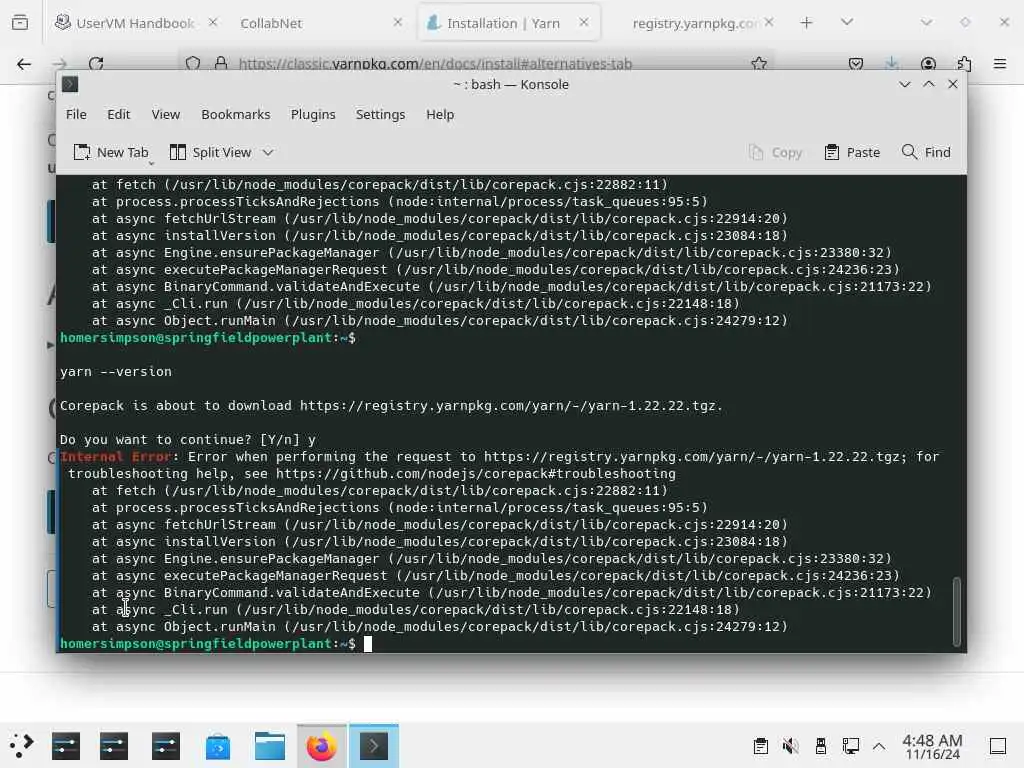Open the Dolphin file manager taskbar icon

point(270,746)
